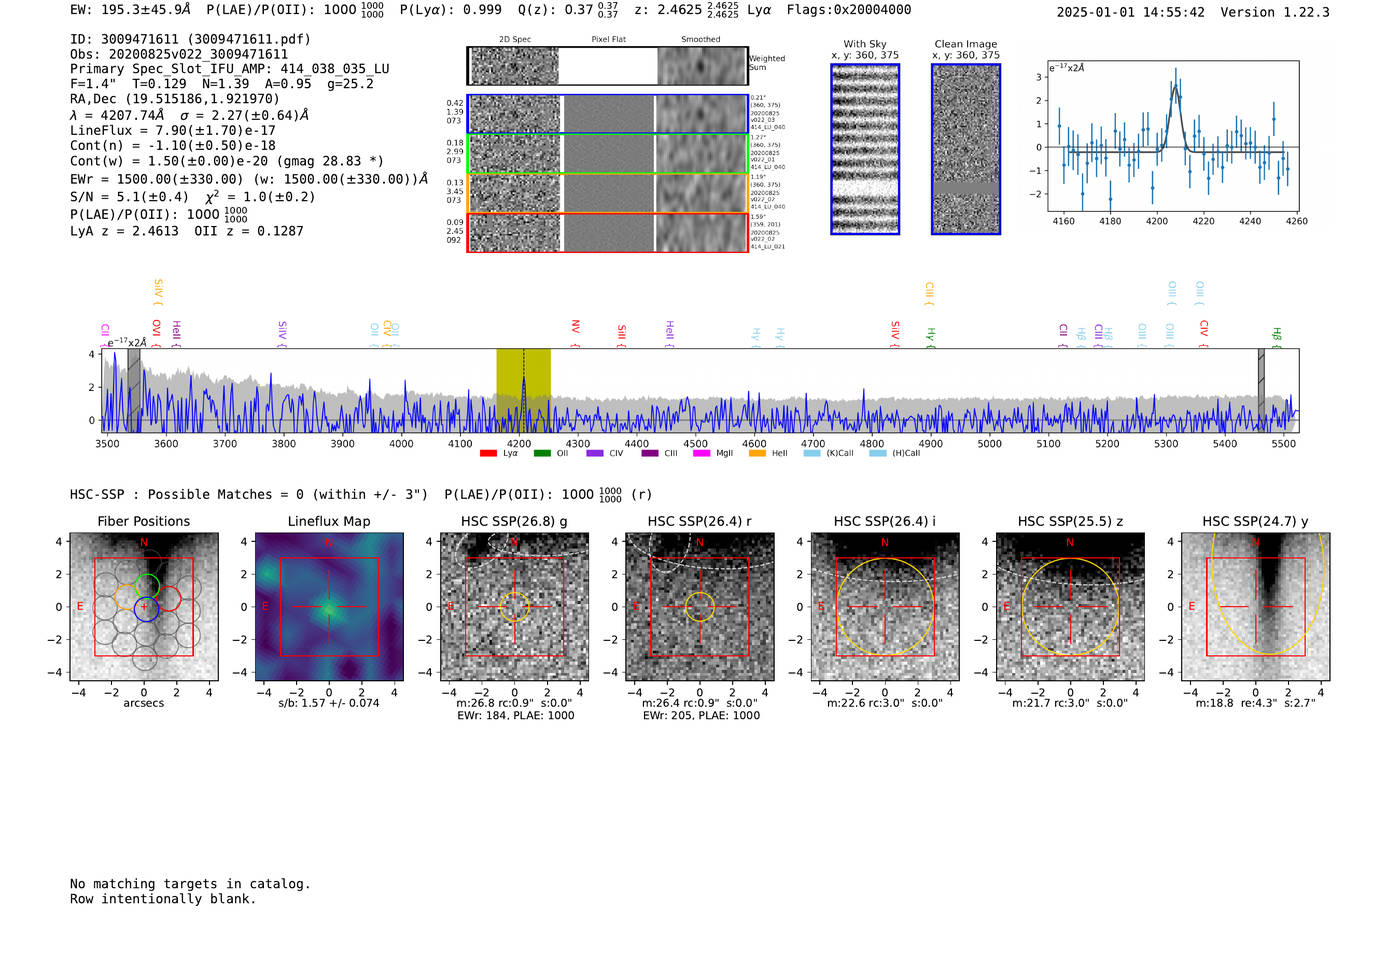Click the (K)CaII legend swatch
Viewport: 1400px width, 953px height.
(812, 453)
